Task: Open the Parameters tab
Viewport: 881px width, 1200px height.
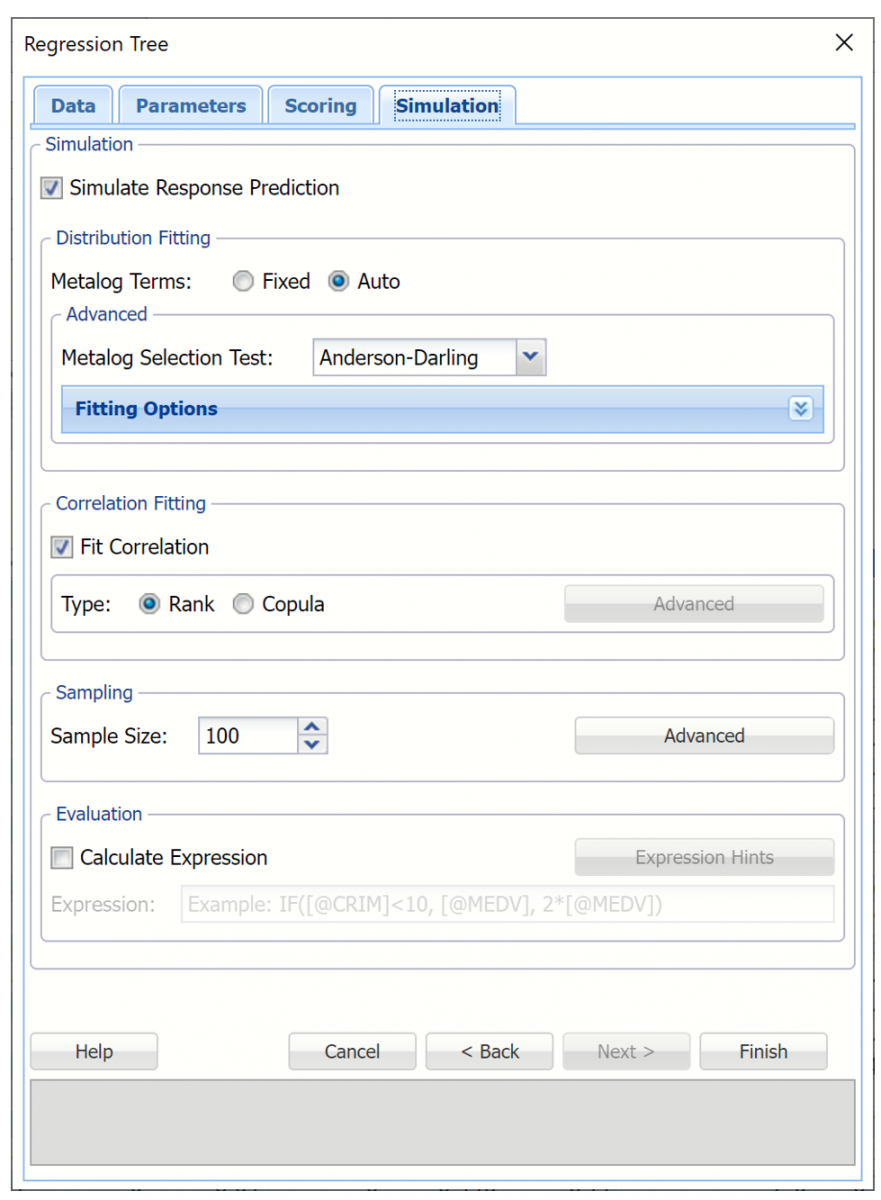Action: click(x=190, y=106)
